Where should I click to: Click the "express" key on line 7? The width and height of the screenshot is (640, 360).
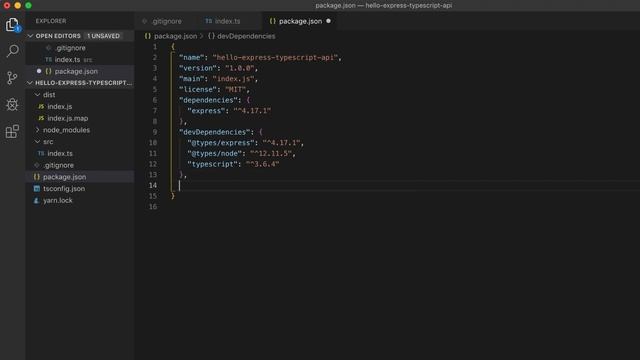tap(206, 111)
